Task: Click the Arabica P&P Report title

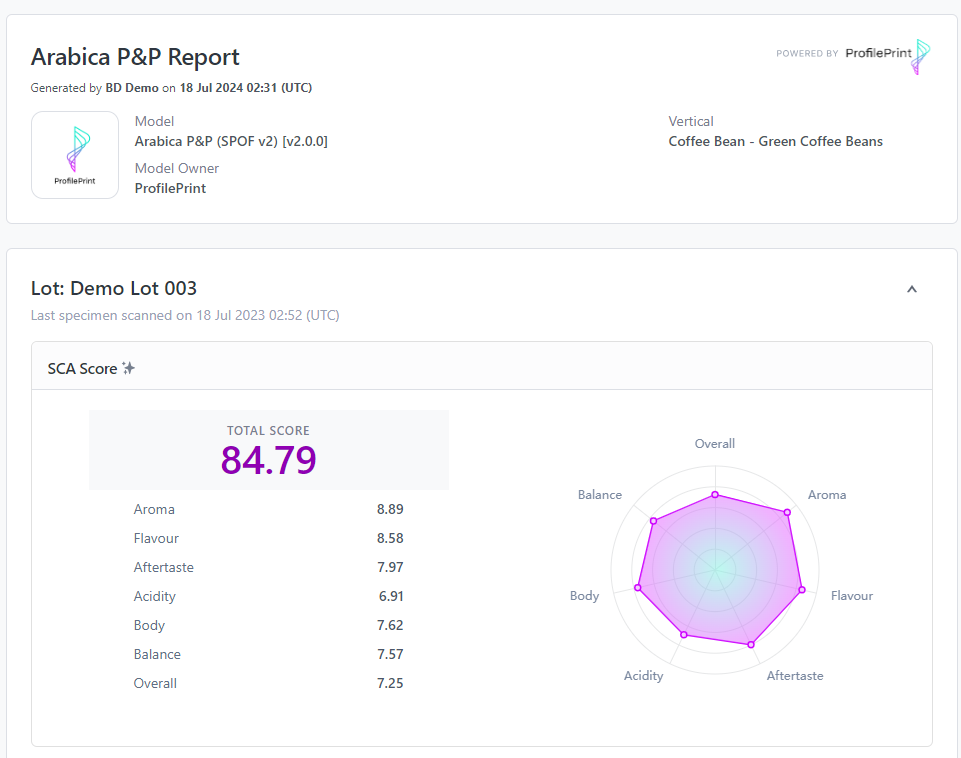Action: (x=135, y=57)
